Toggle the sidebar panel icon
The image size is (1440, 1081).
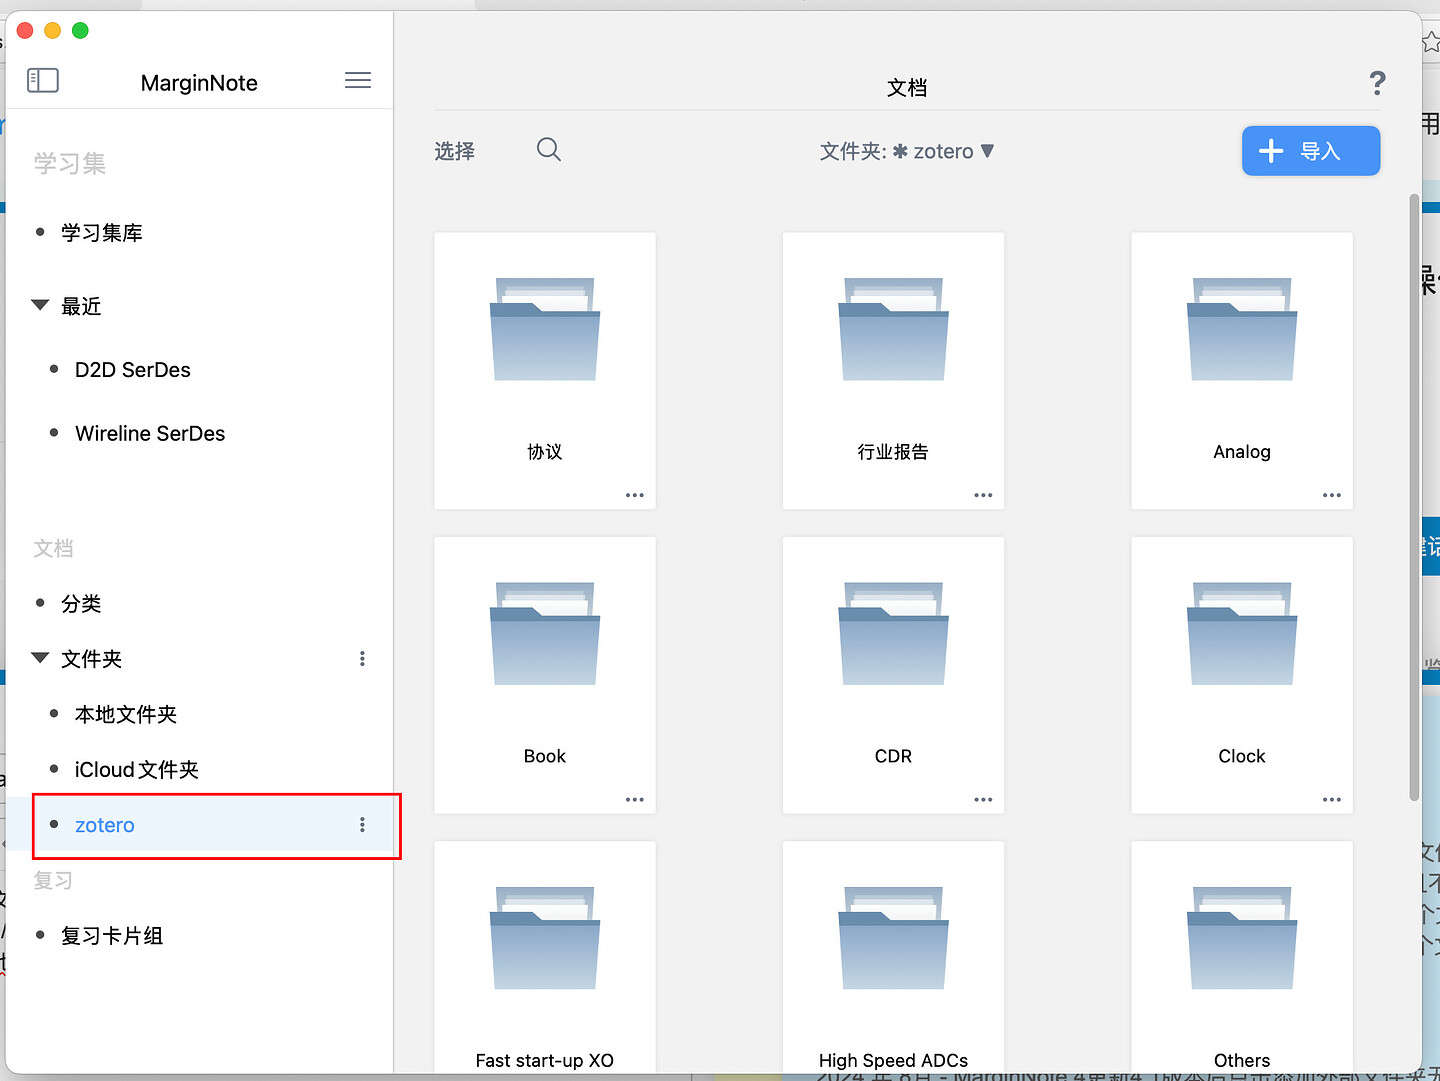(x=43, y=80)
